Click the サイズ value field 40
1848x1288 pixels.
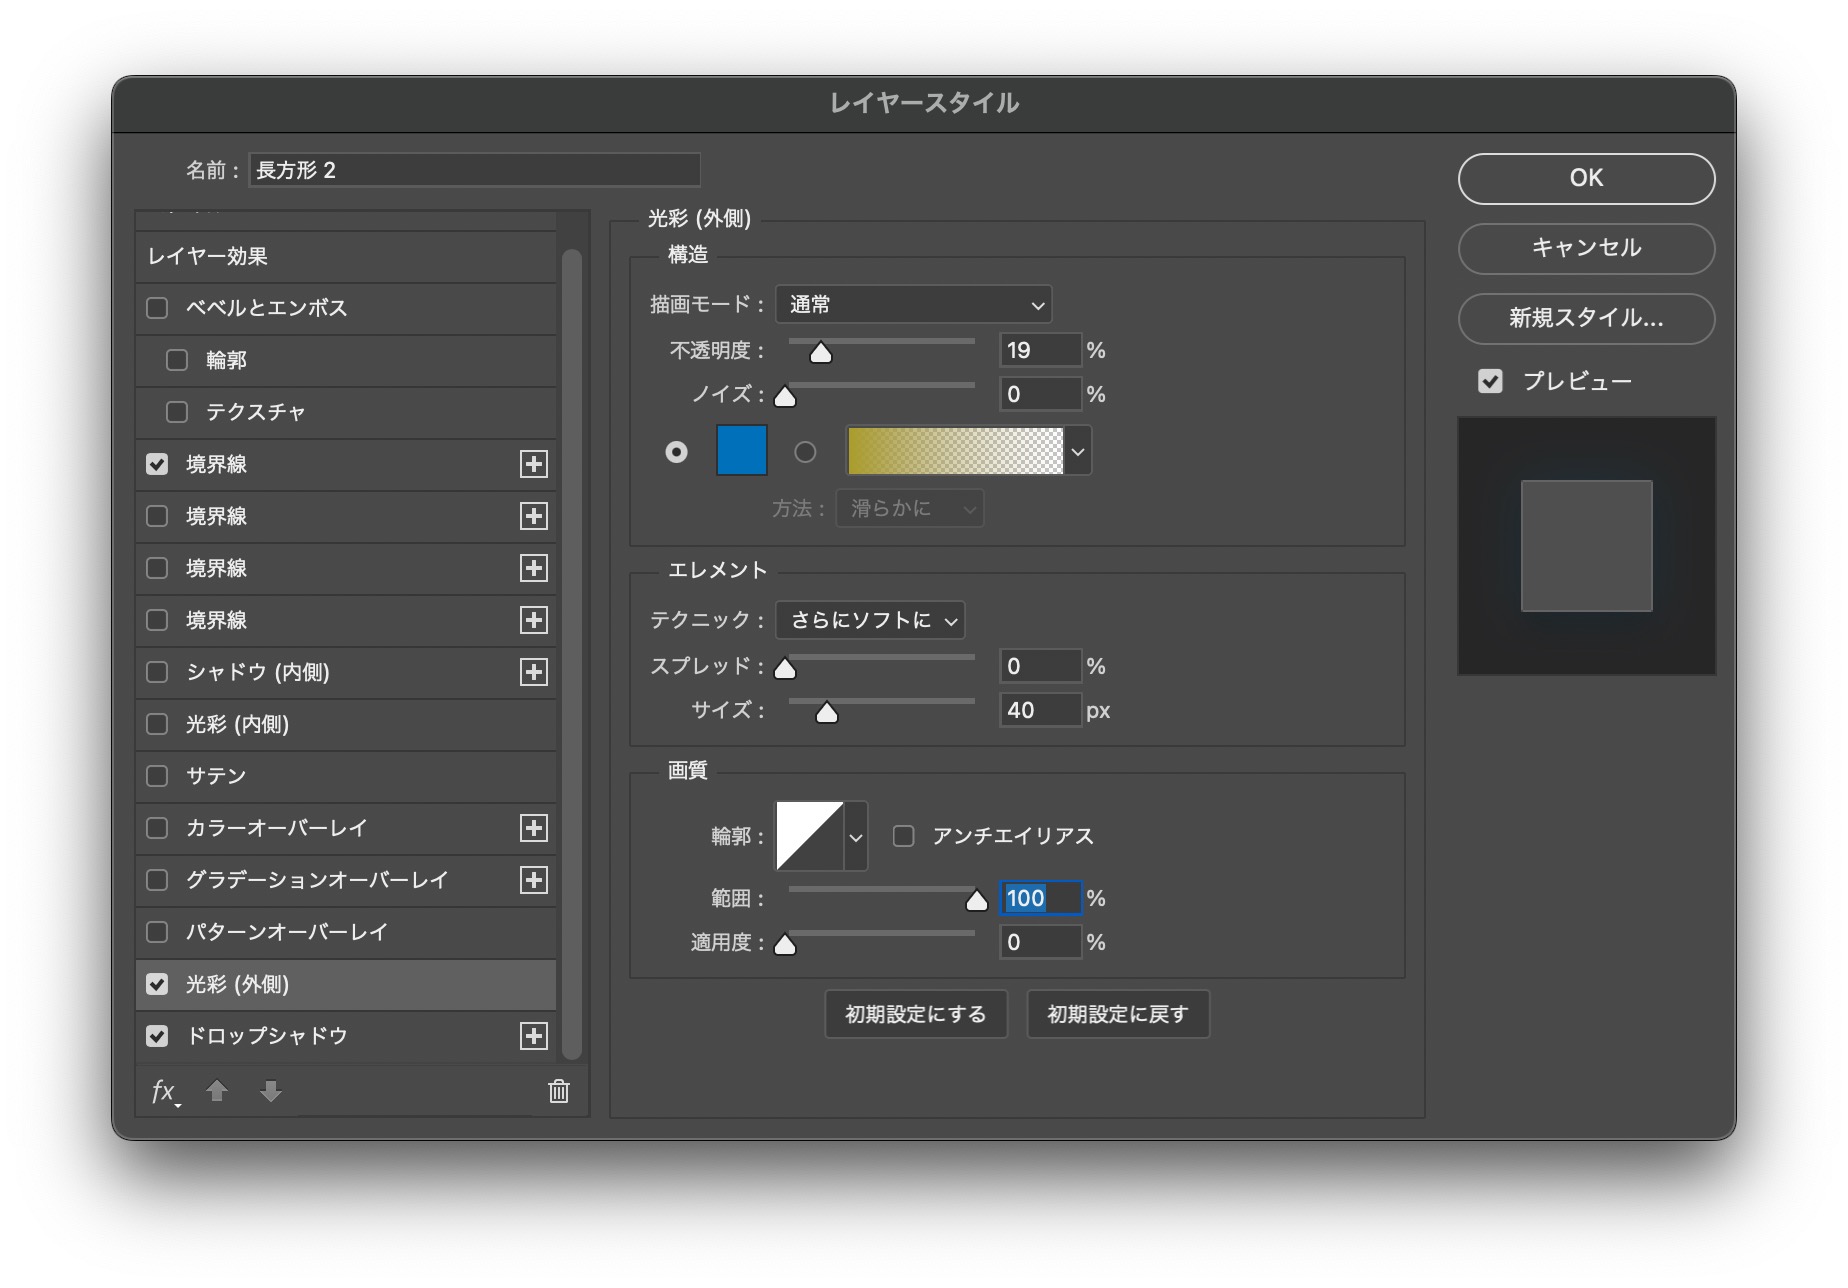1041,710
